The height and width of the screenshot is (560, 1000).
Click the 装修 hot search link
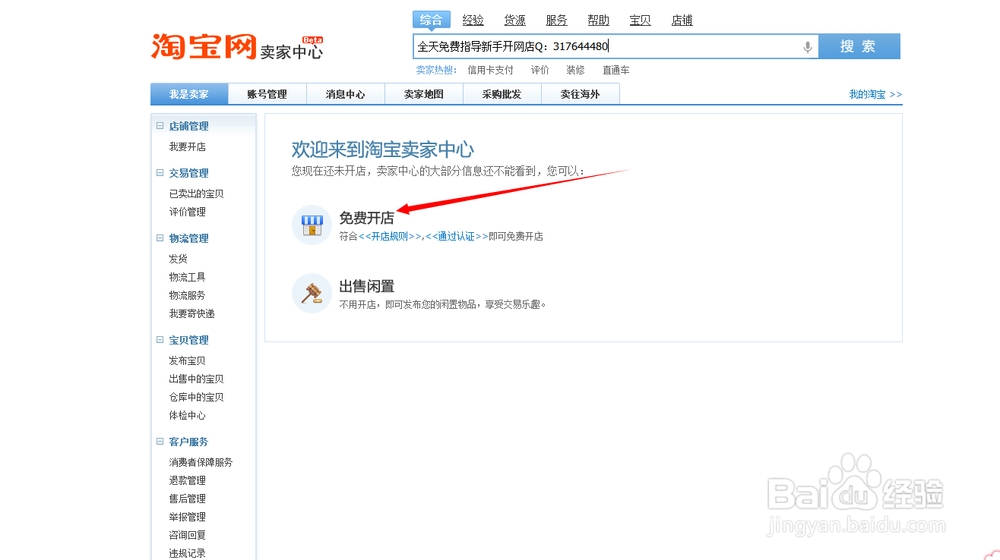[x=575, y=70]
